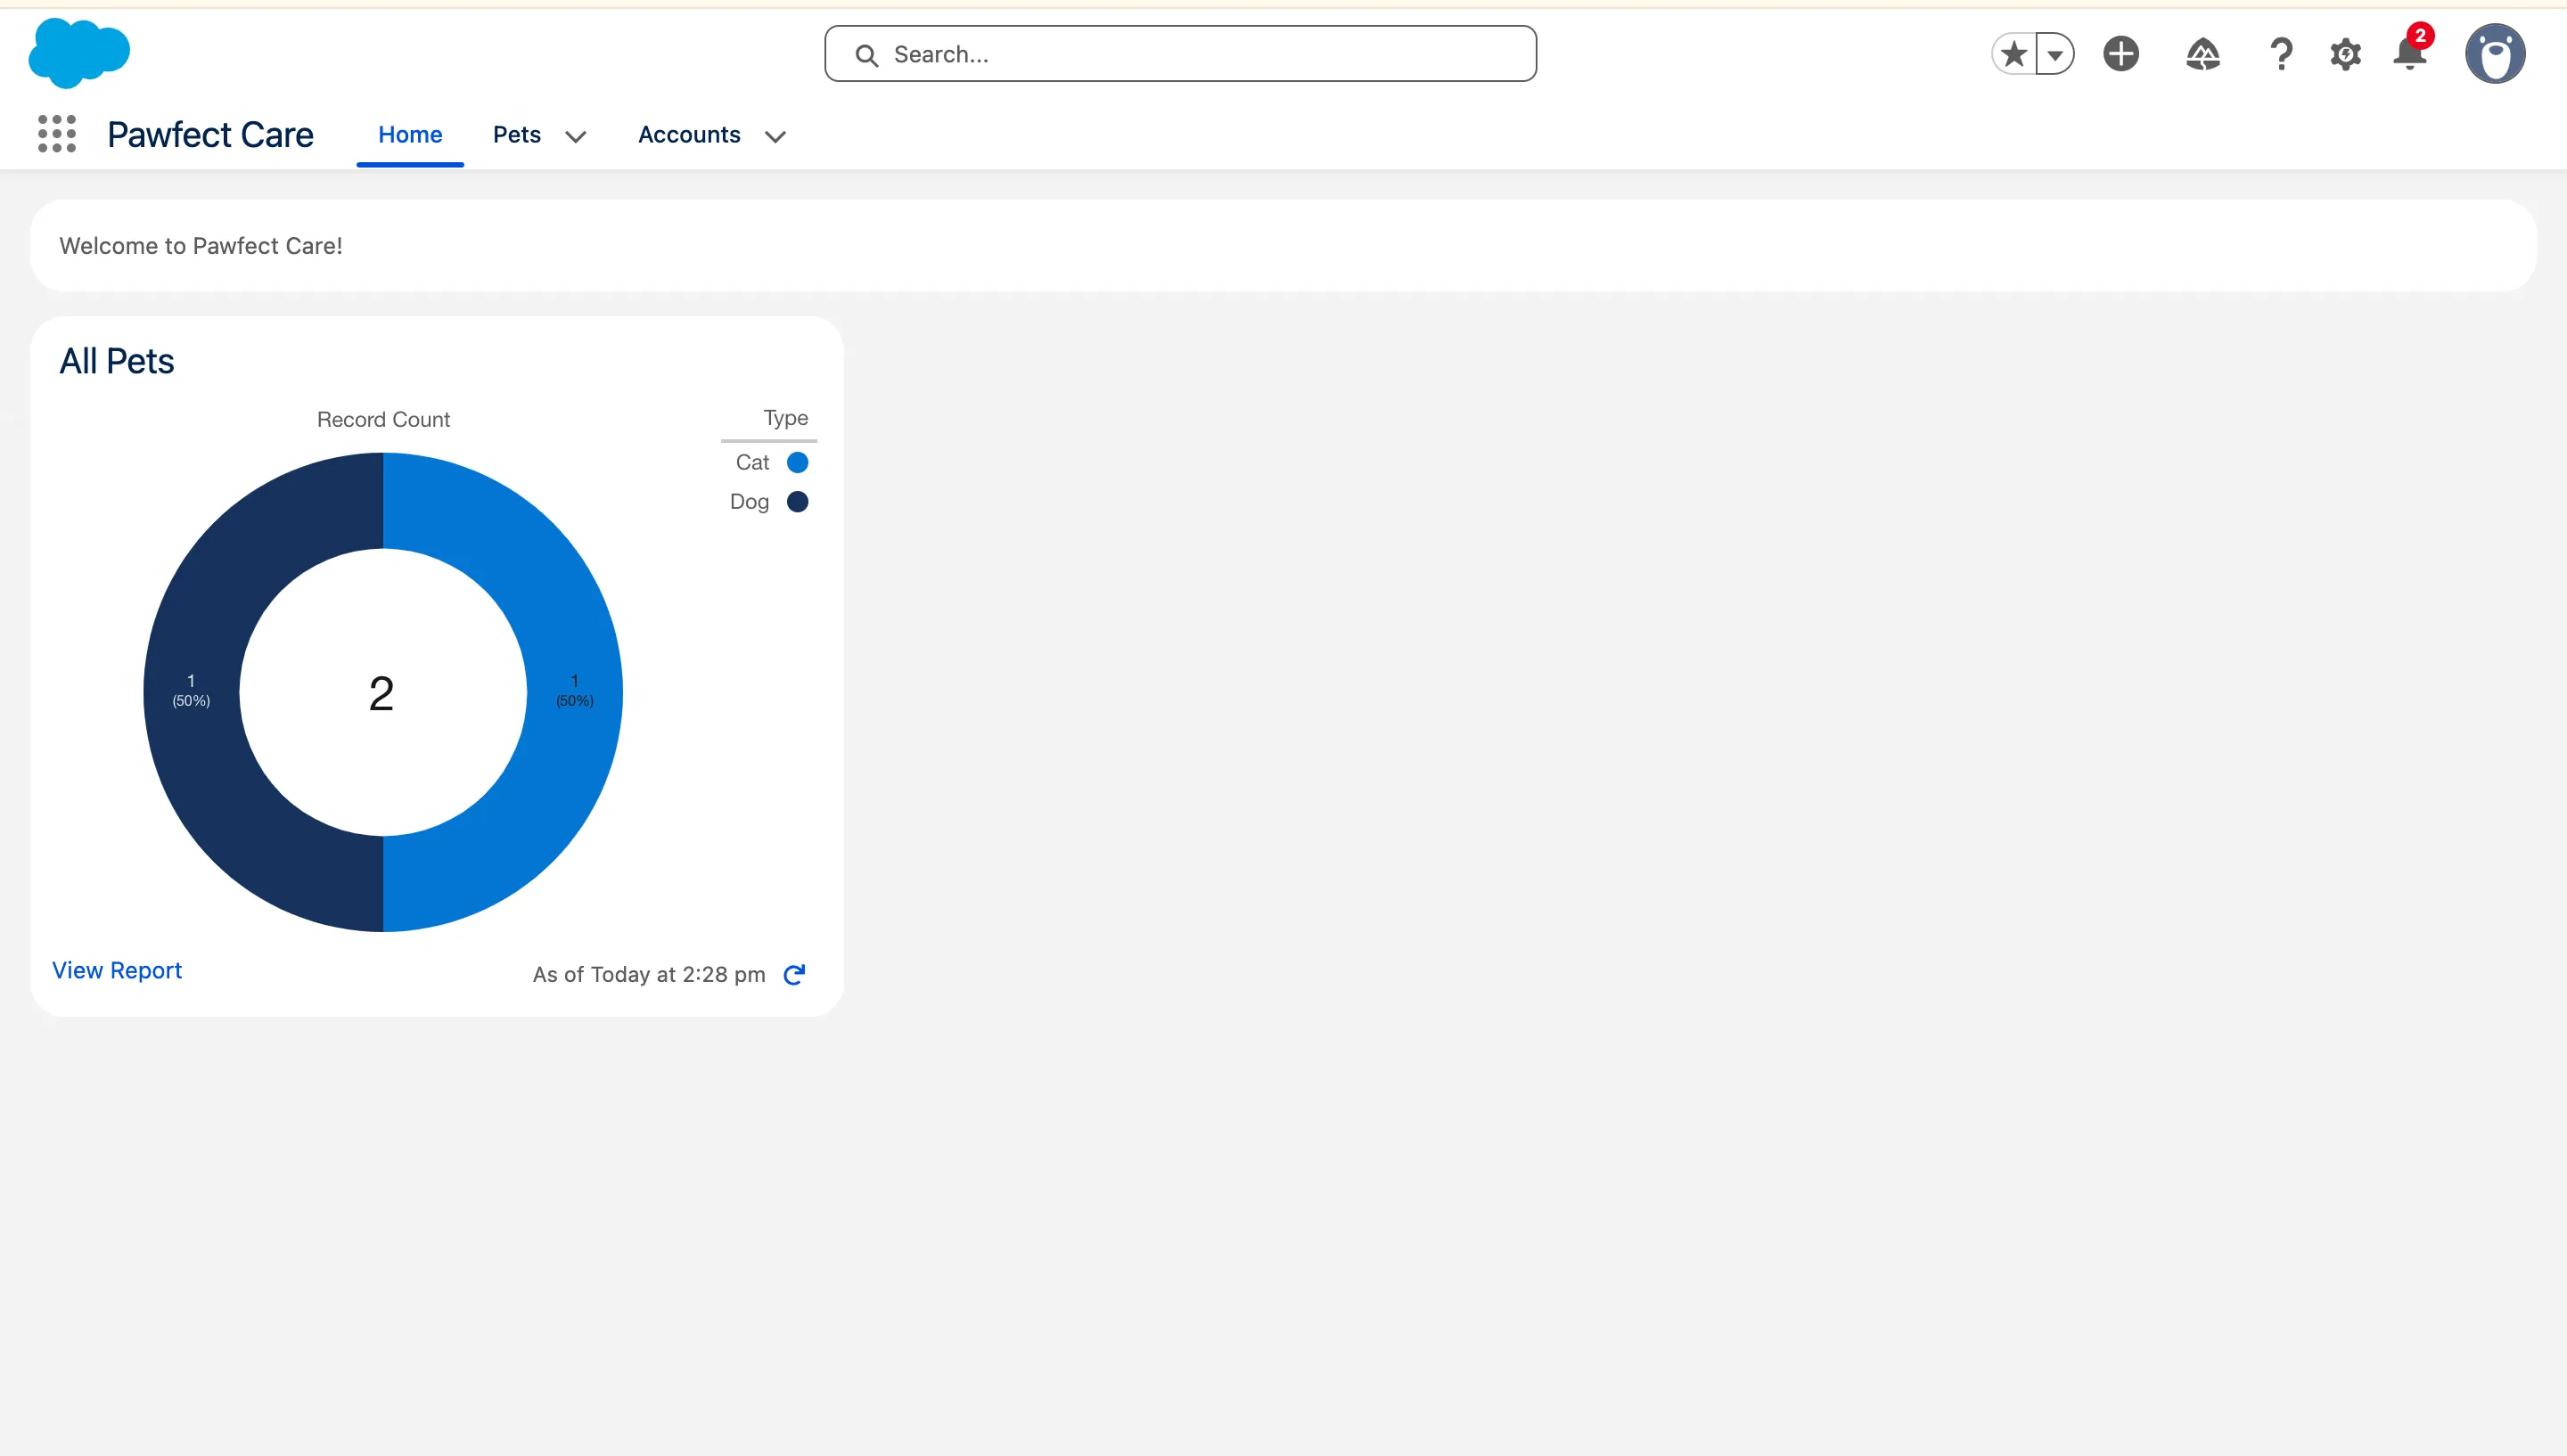Image resolution: width=2567 pixels, height=1456 pixels.
Task: Click the Salesforce cloud logo
Action: click(x=78, y=53)
